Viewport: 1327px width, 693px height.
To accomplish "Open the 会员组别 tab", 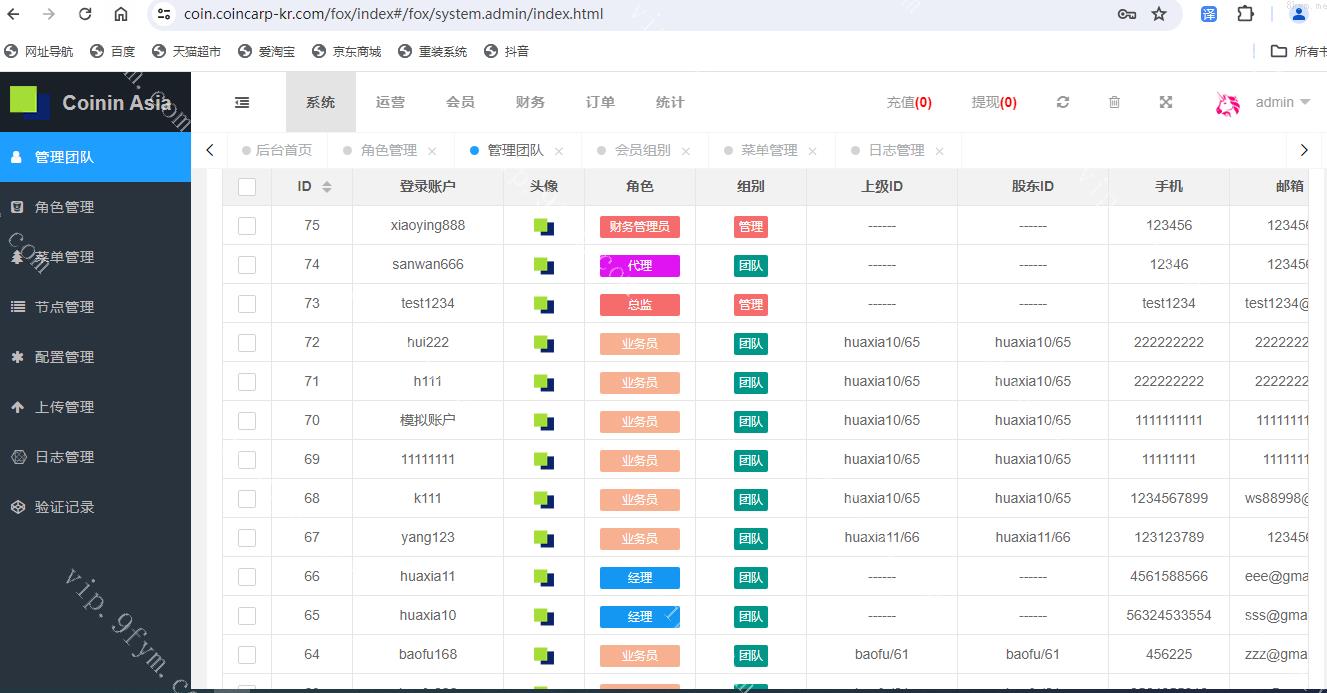I will coord(642,150).
